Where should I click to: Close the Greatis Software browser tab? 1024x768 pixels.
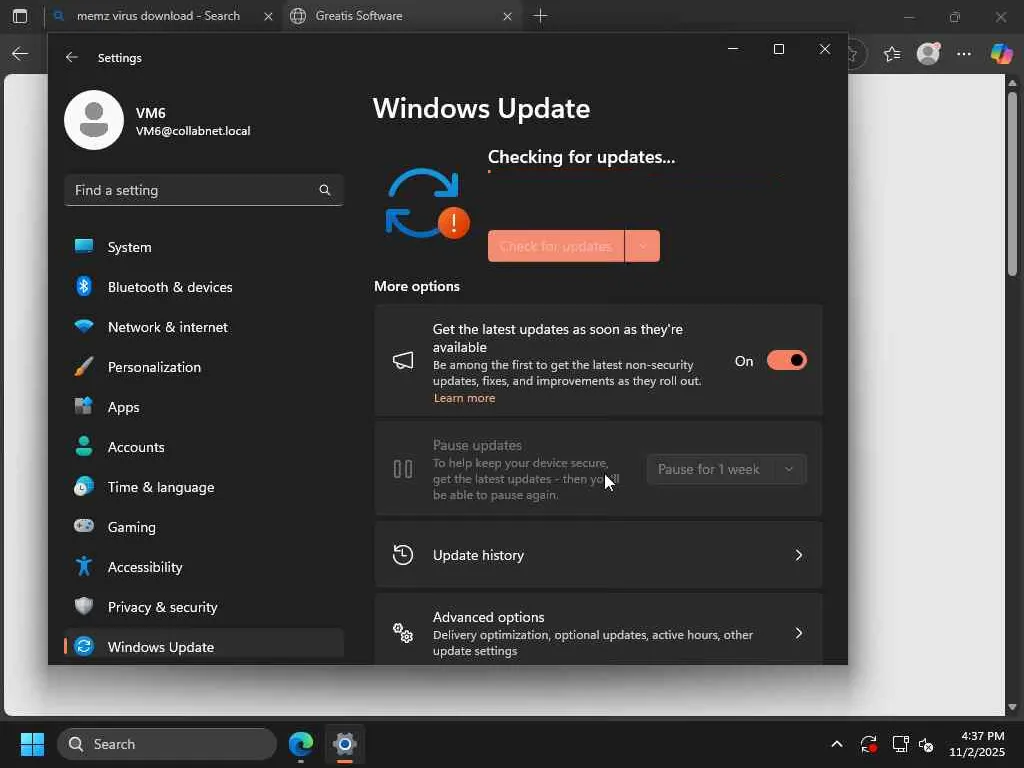507,16
